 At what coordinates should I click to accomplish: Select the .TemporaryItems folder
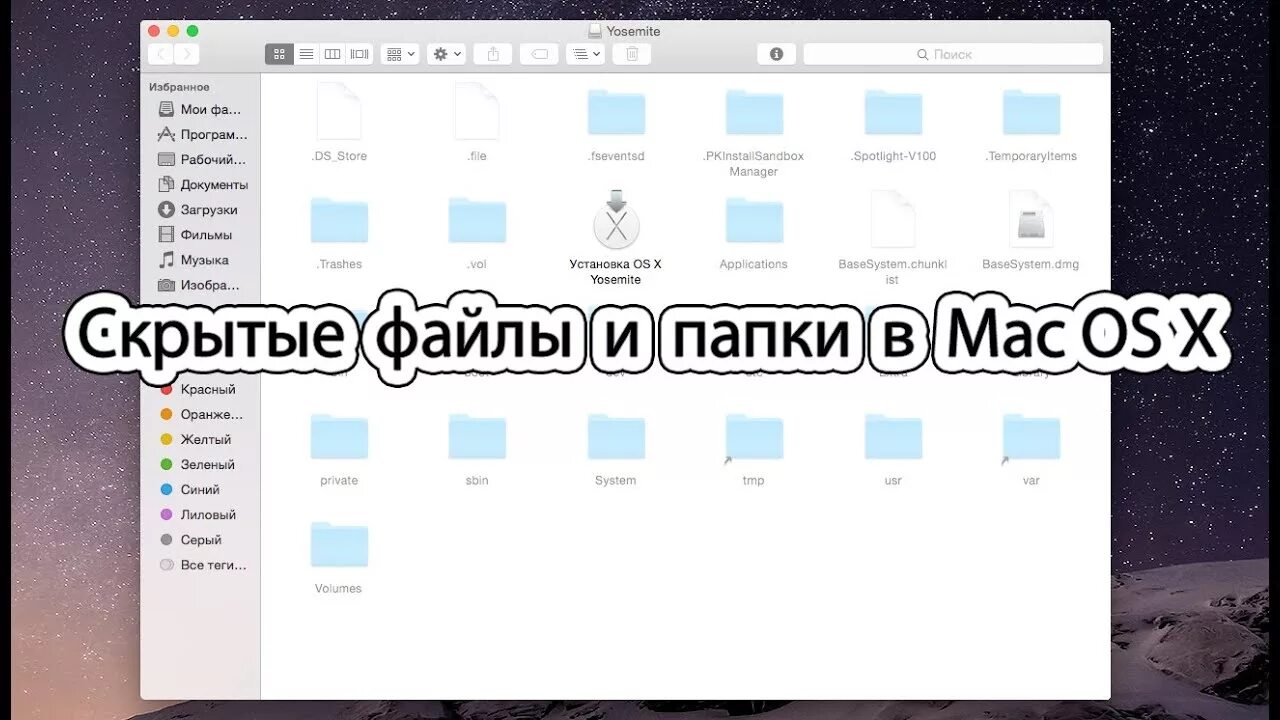pyautogui.click(x=1031, y=112)
